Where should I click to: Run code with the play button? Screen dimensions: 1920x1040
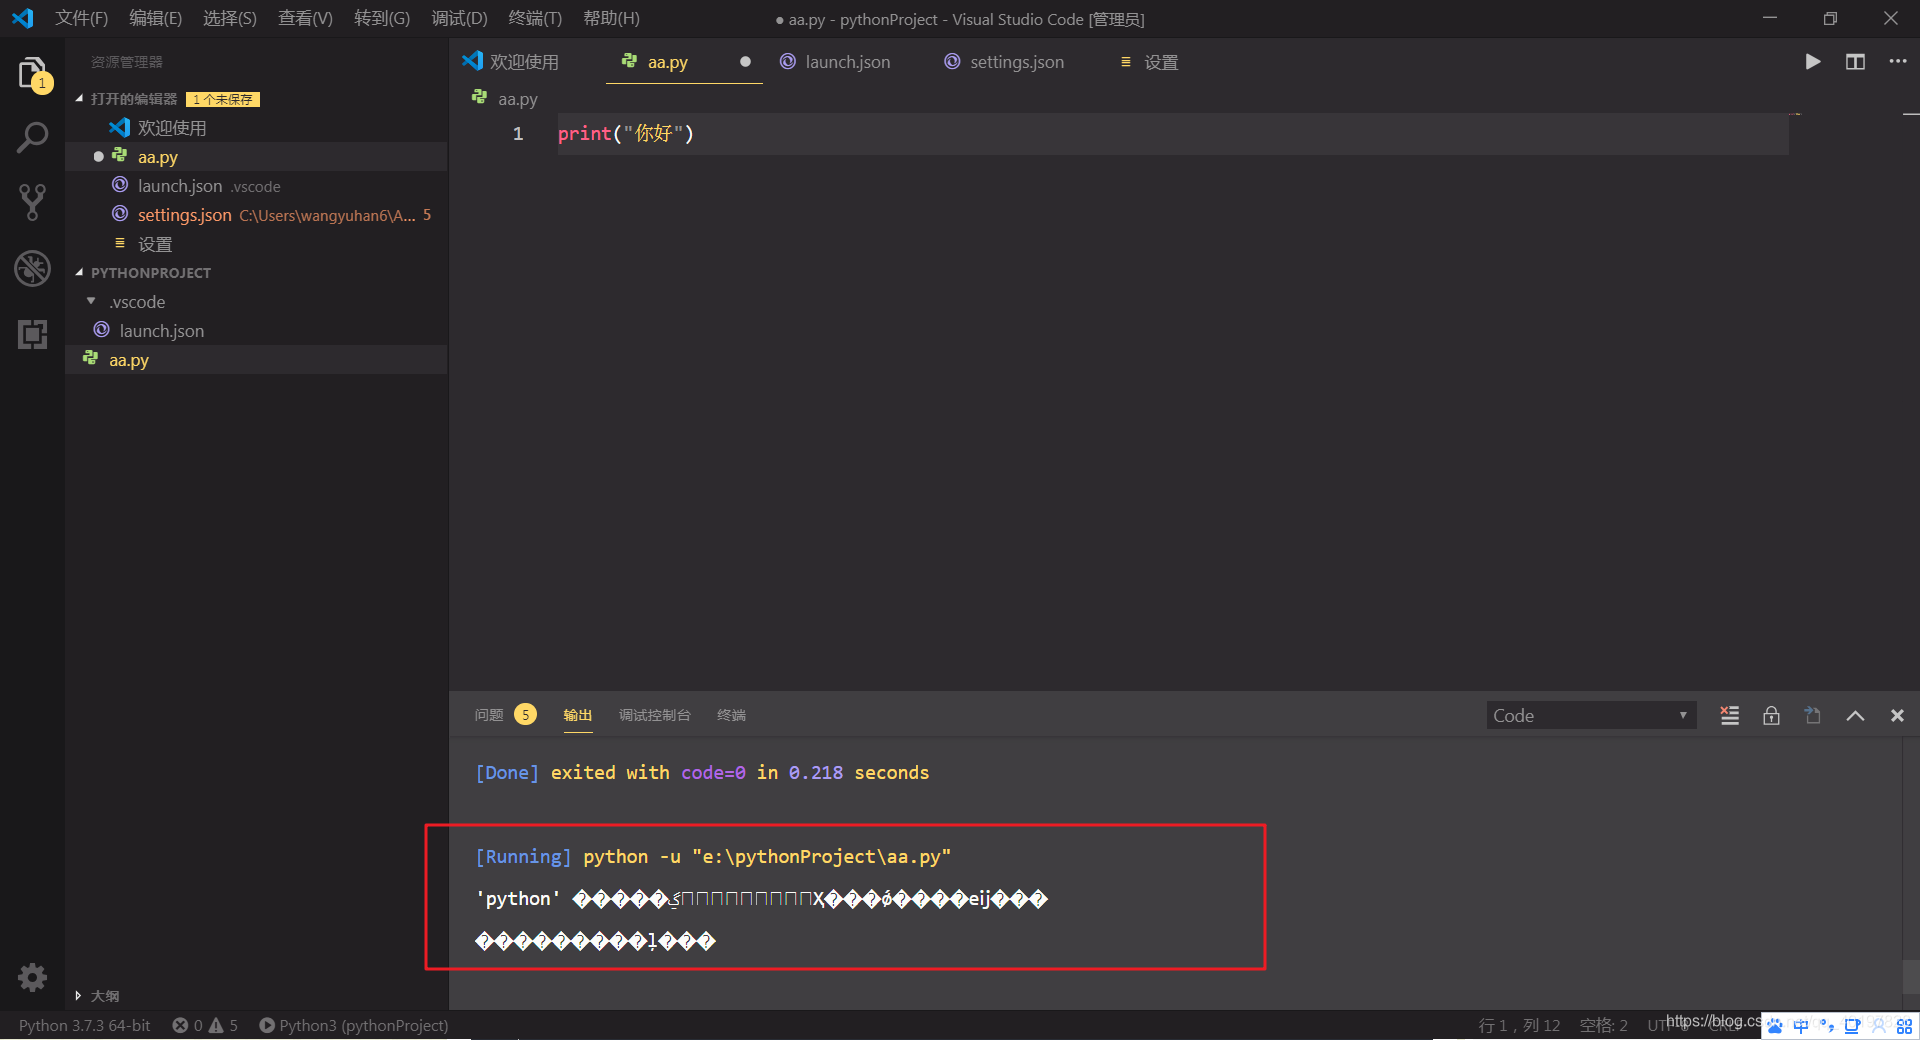[1812, 62]
